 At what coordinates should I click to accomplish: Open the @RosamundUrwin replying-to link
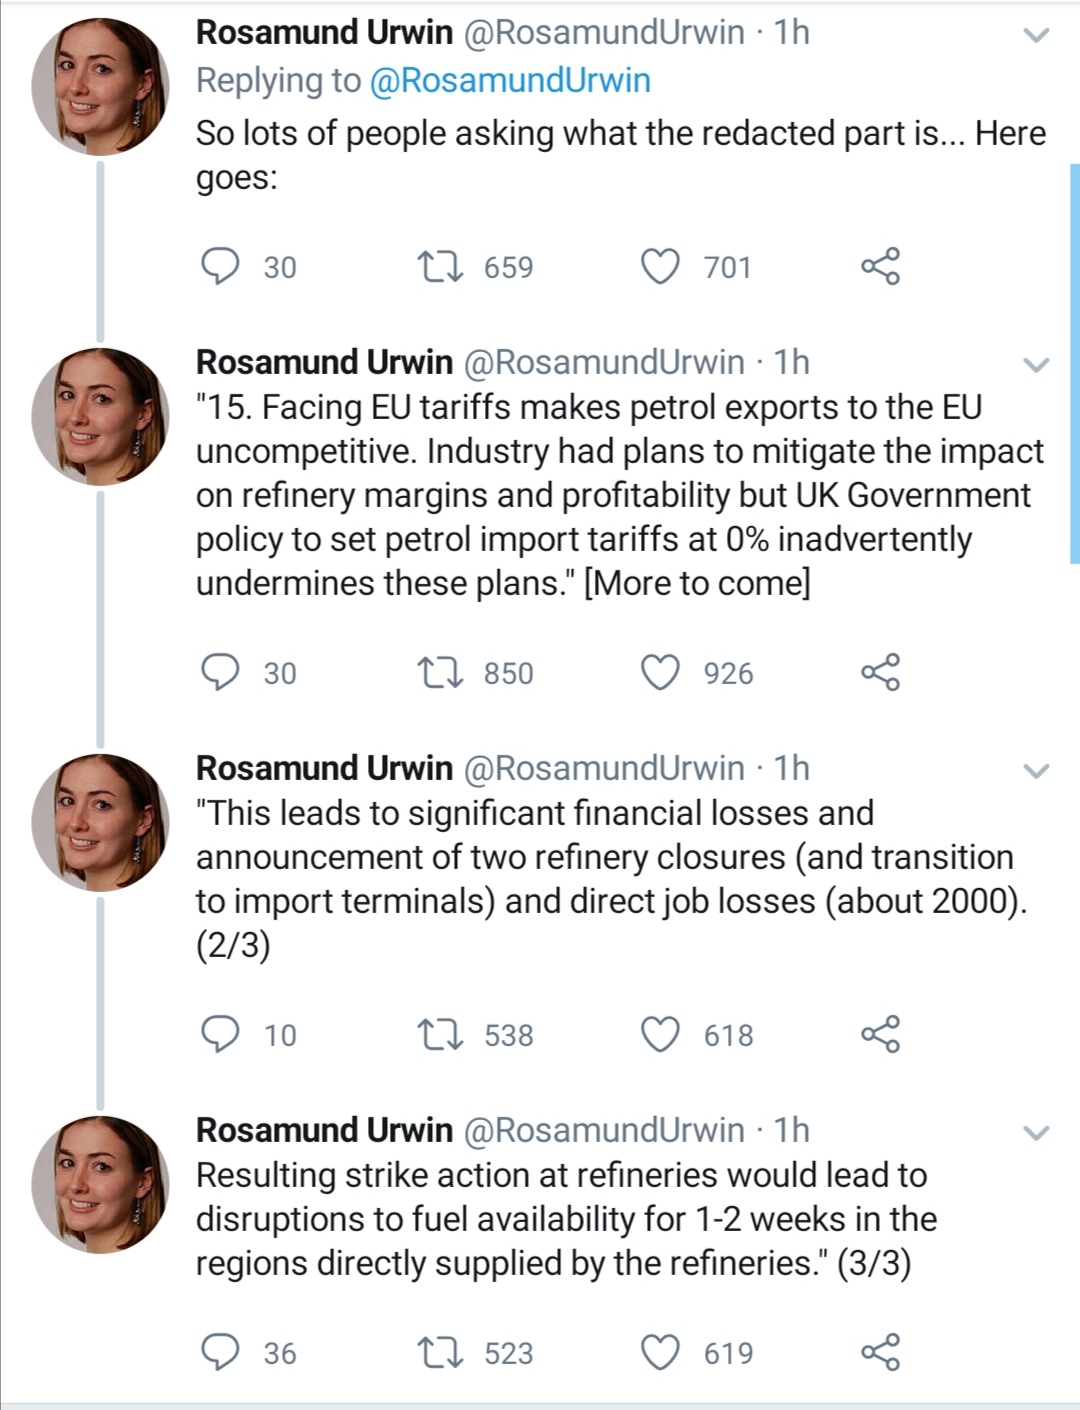tap(510, 80)
